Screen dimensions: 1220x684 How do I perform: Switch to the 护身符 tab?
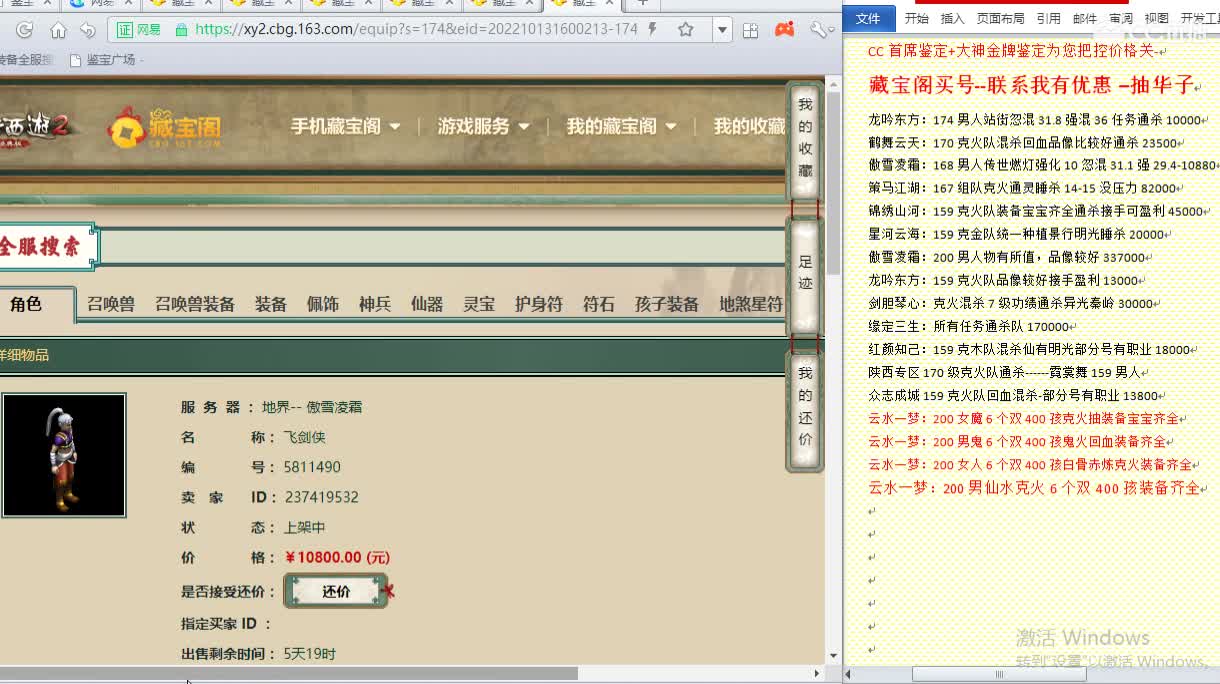(x=539, y=304)
